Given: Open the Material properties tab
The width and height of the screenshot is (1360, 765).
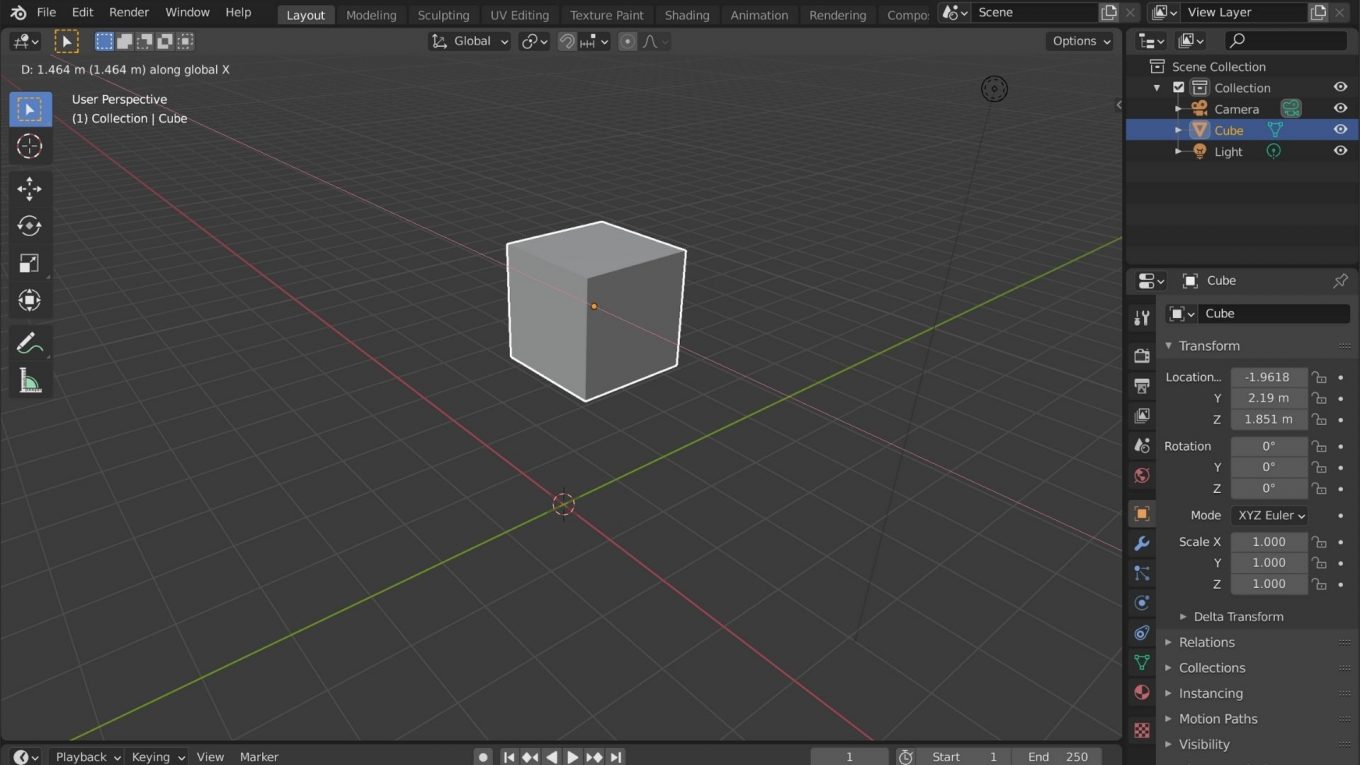Looking at the screenshot, I should tap(1141, 692).
